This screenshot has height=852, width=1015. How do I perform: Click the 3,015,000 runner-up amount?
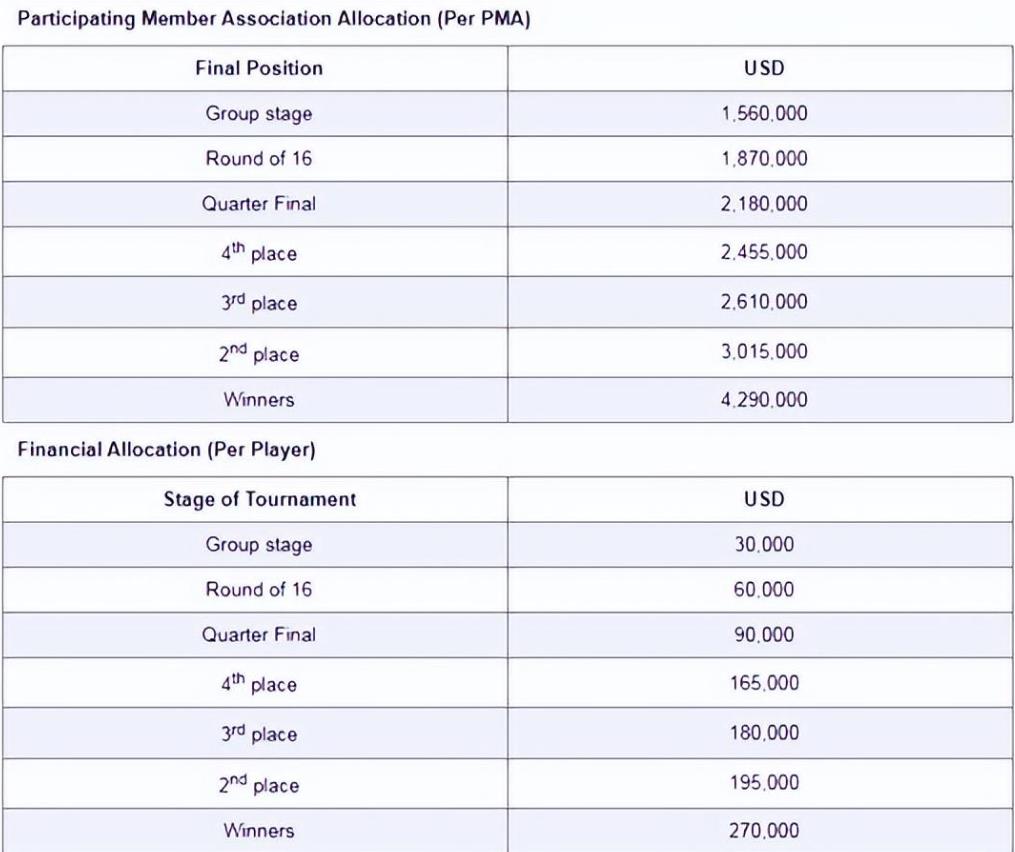764,352
